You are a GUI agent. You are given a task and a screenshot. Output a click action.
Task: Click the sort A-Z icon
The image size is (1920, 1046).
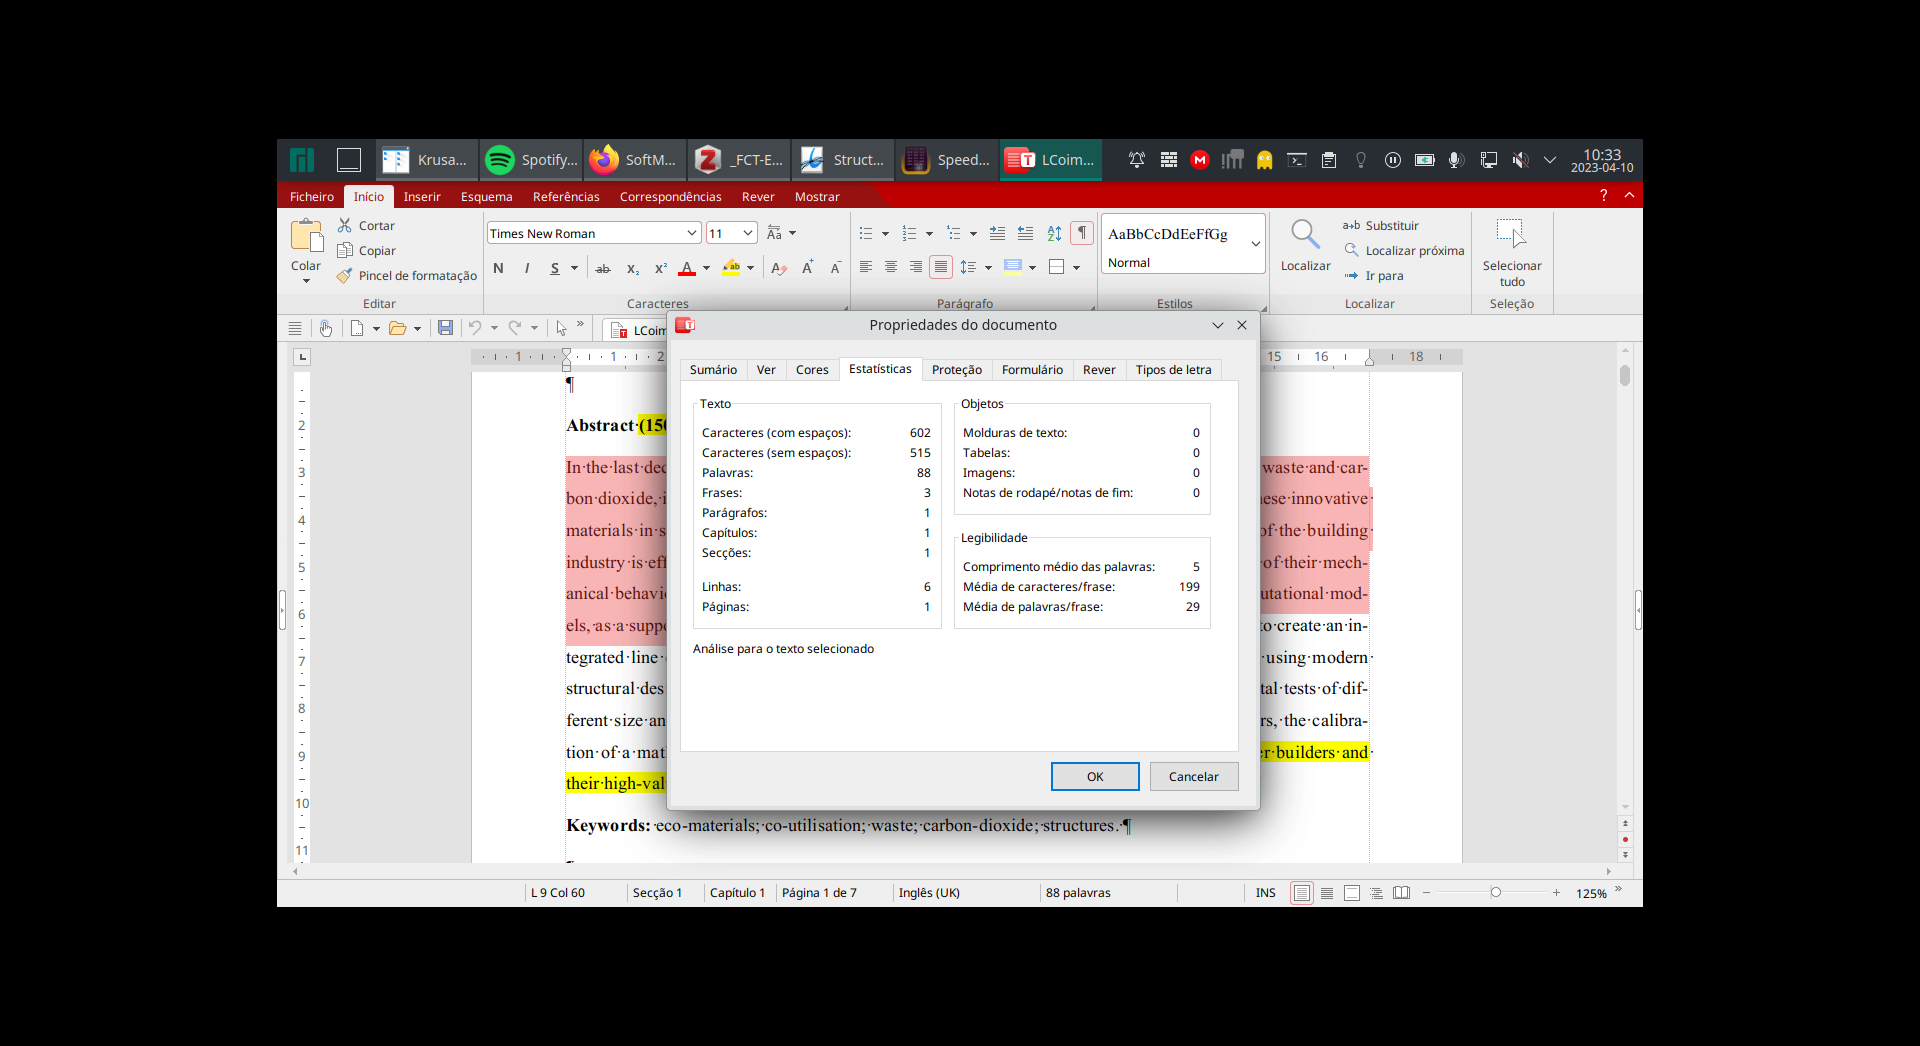(x=1054, y=233)
